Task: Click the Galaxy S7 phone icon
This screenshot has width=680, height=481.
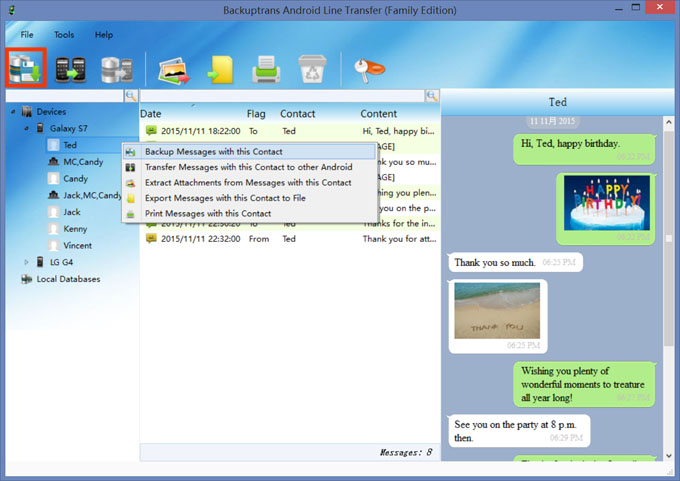Action: [x=40, y=128]
